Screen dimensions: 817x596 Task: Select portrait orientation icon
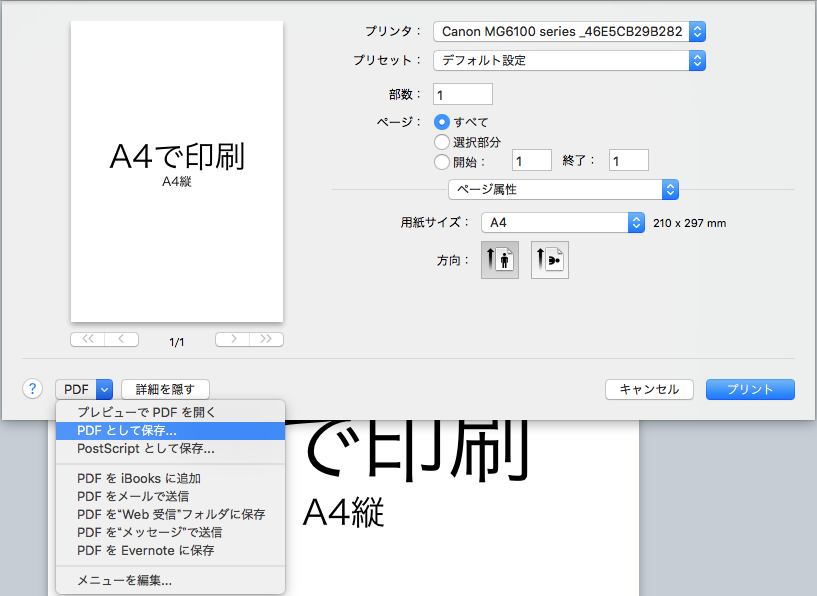(499, 260)
